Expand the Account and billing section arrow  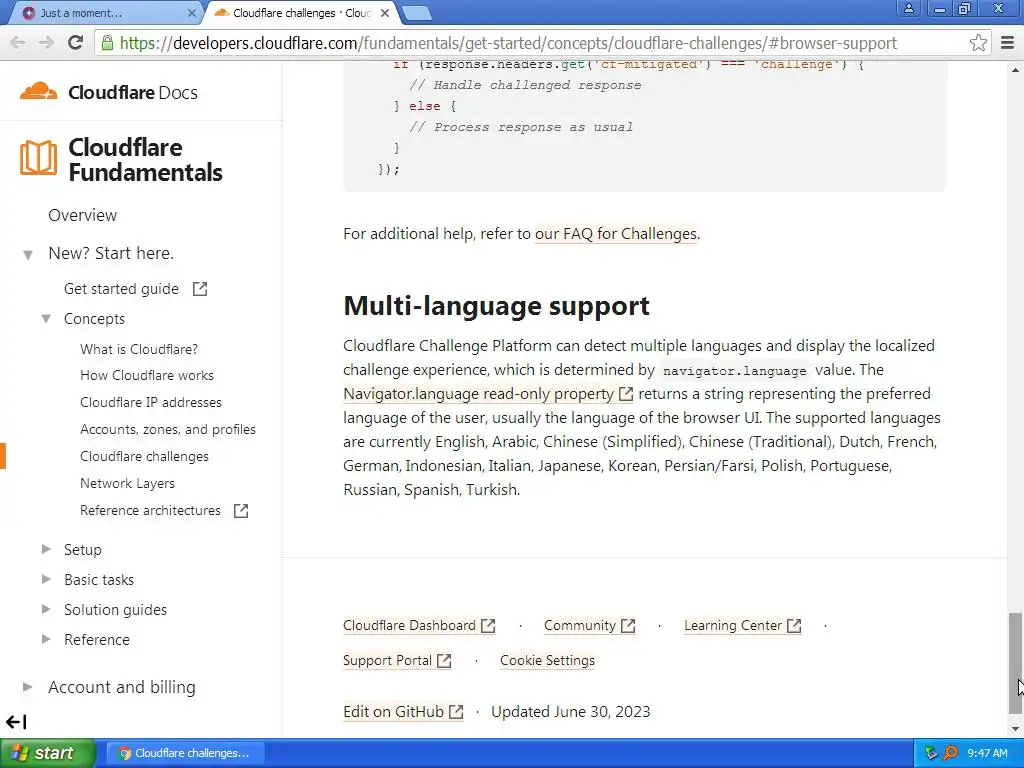click(27, 687)
